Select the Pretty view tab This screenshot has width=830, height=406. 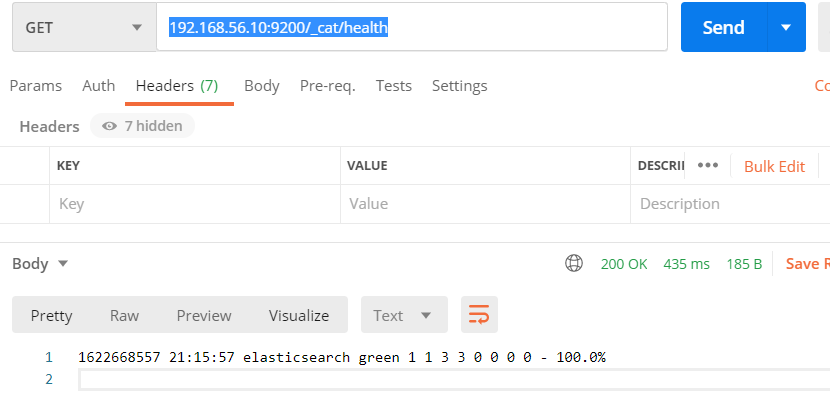[51, 315]
